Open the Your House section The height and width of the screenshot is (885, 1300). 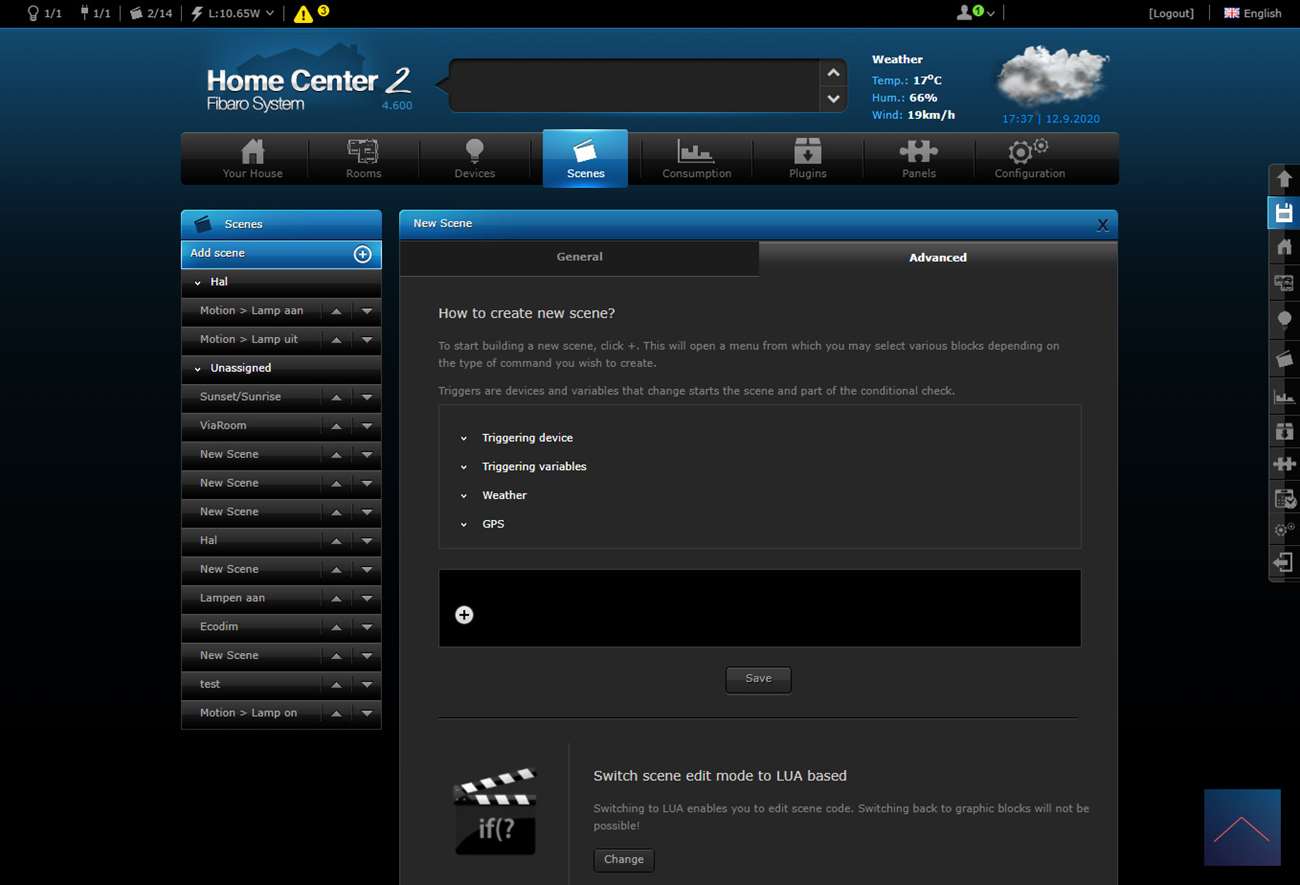click(x=252, y=158)
